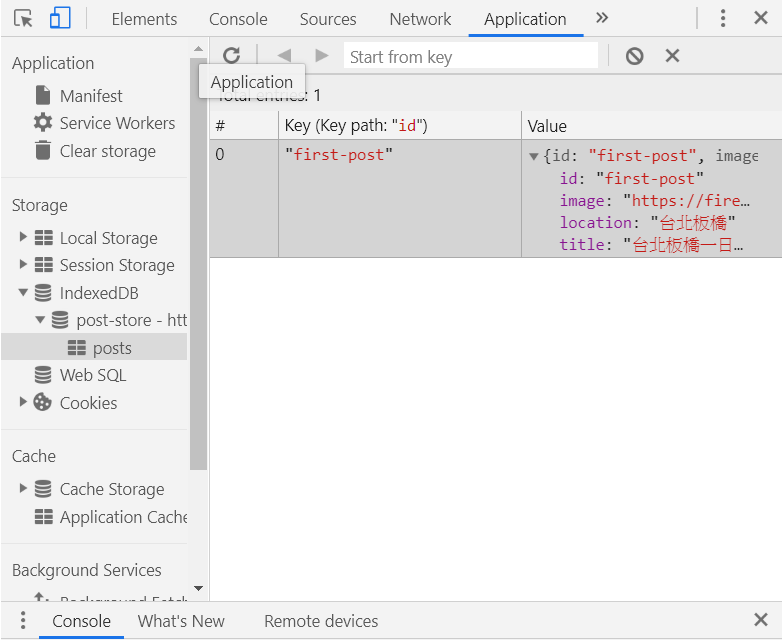Image resolution: width=782 pixels, height=640 pixels.
Task: Collapse the IndexedDB tree node
Action: (x=24, y=293)
